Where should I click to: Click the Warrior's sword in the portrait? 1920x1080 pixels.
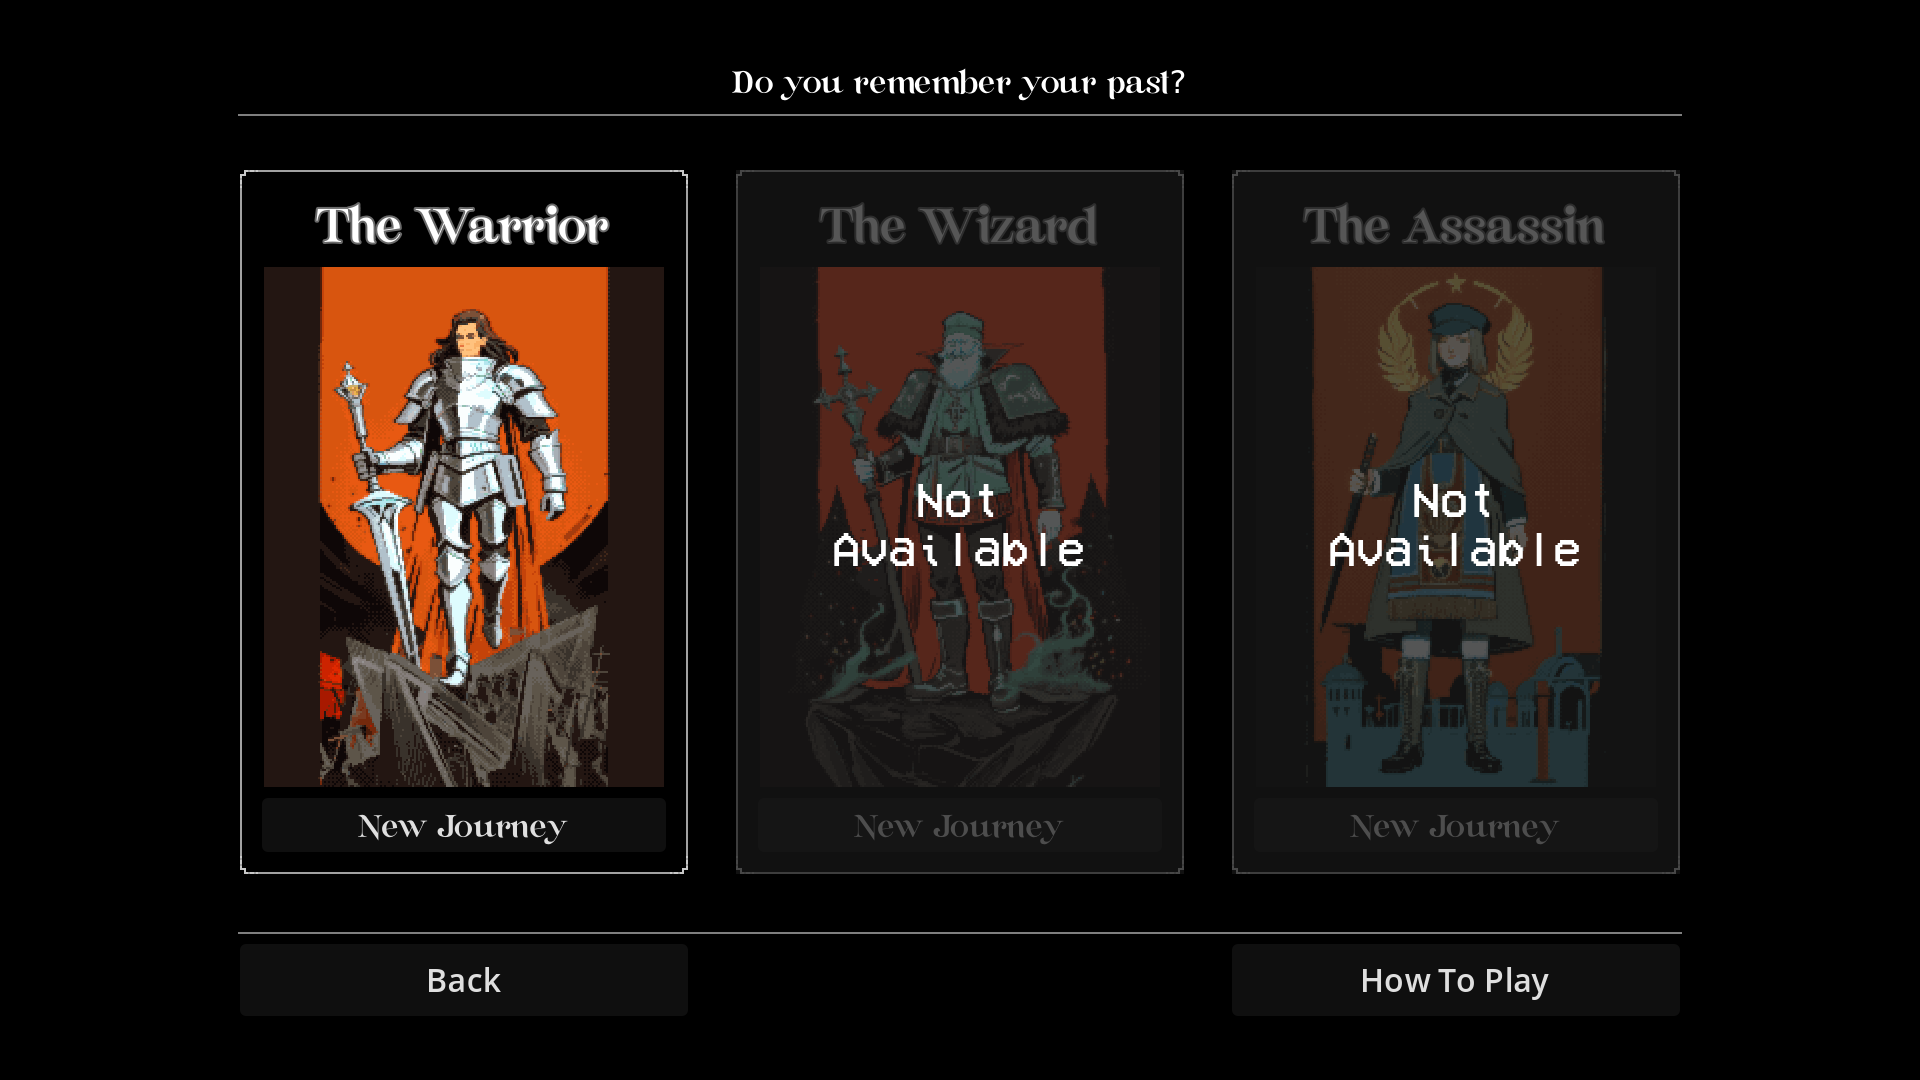pos(390,570)
